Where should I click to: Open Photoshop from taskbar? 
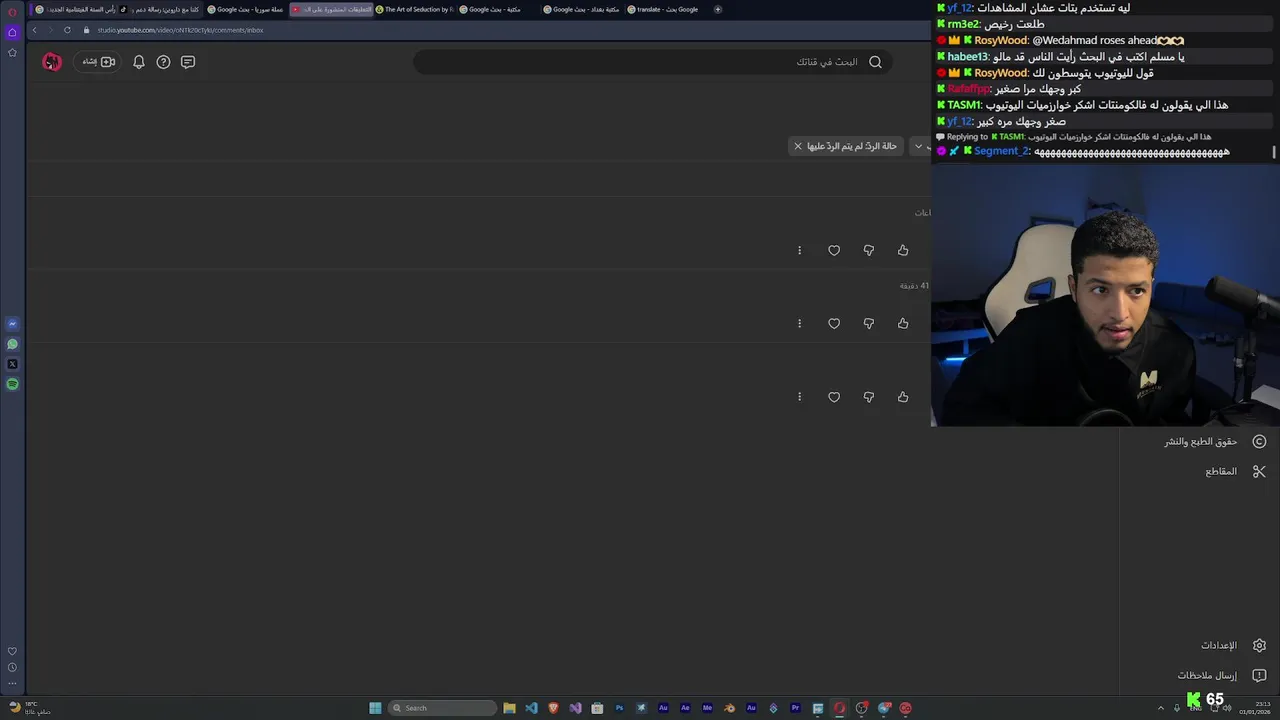pyautogui.click(x=619, y=708)
